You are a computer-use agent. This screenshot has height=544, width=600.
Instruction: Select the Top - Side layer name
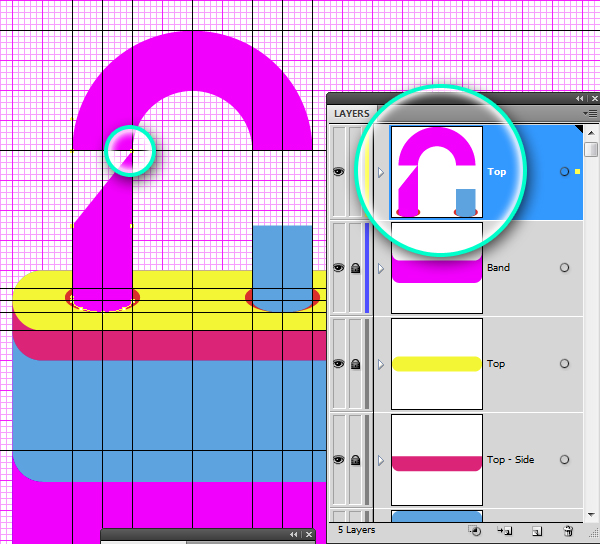click(x=510, y=459)
